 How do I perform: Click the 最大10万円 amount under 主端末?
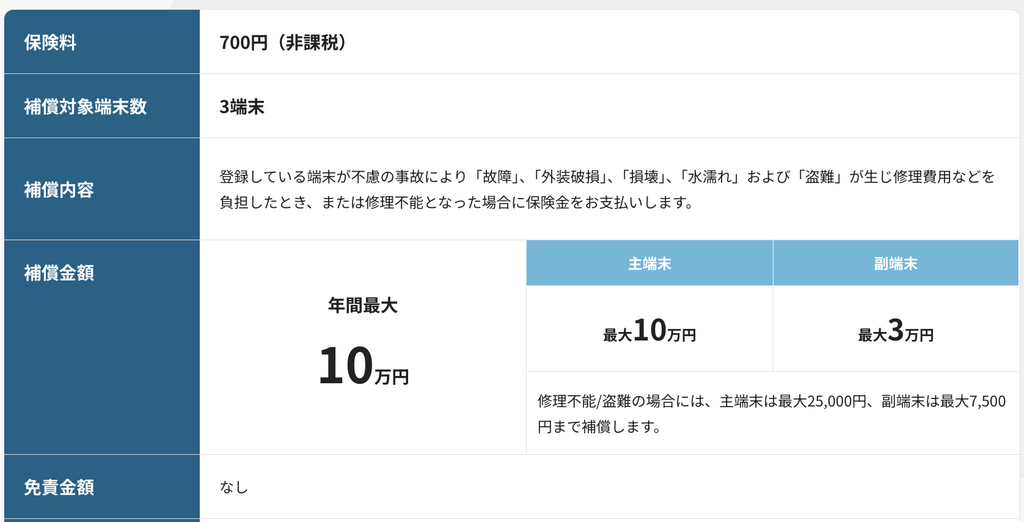point(649,332)
